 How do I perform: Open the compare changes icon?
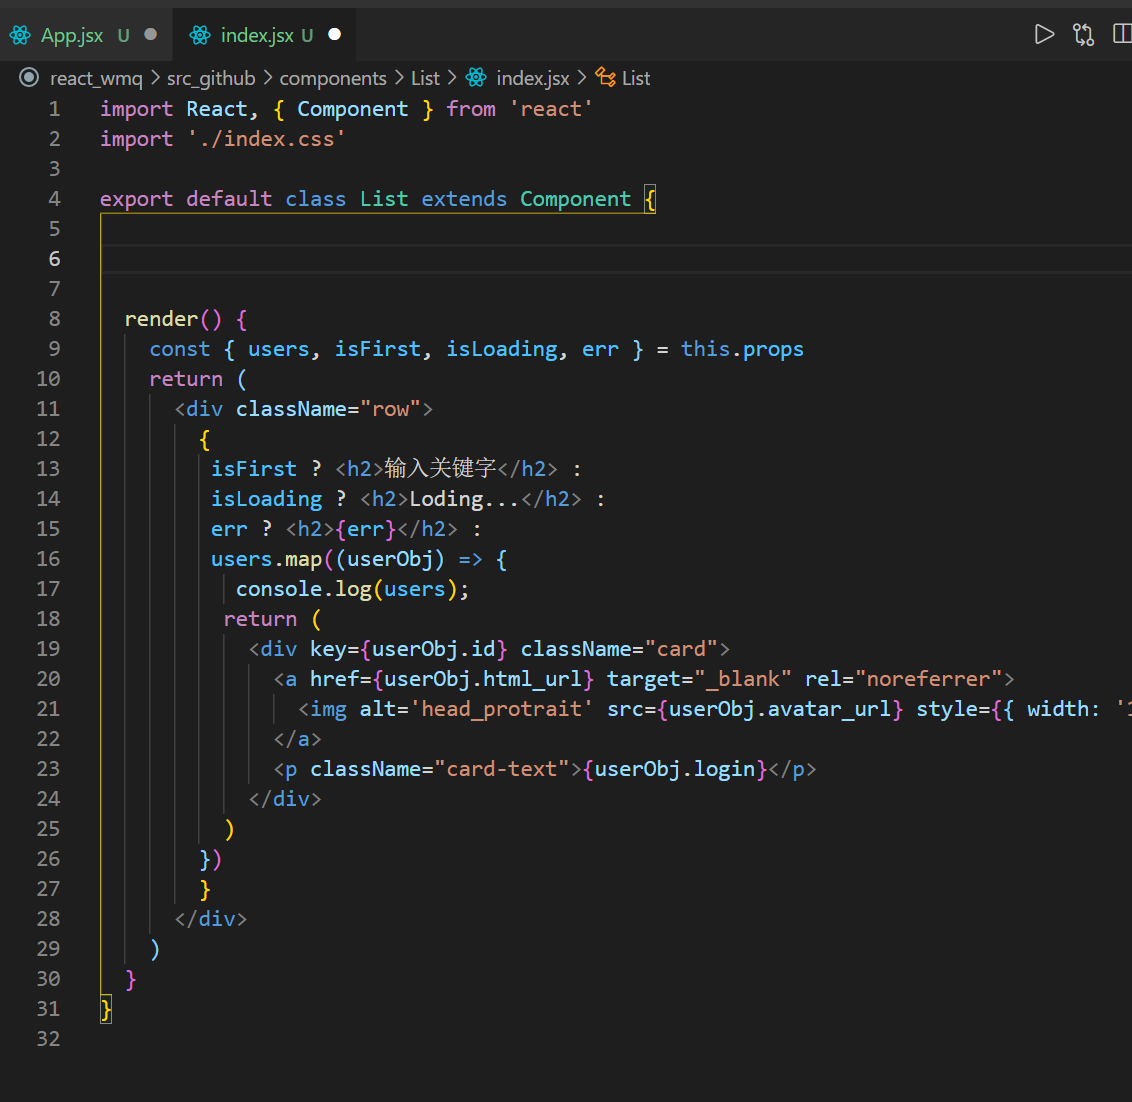1084,35
